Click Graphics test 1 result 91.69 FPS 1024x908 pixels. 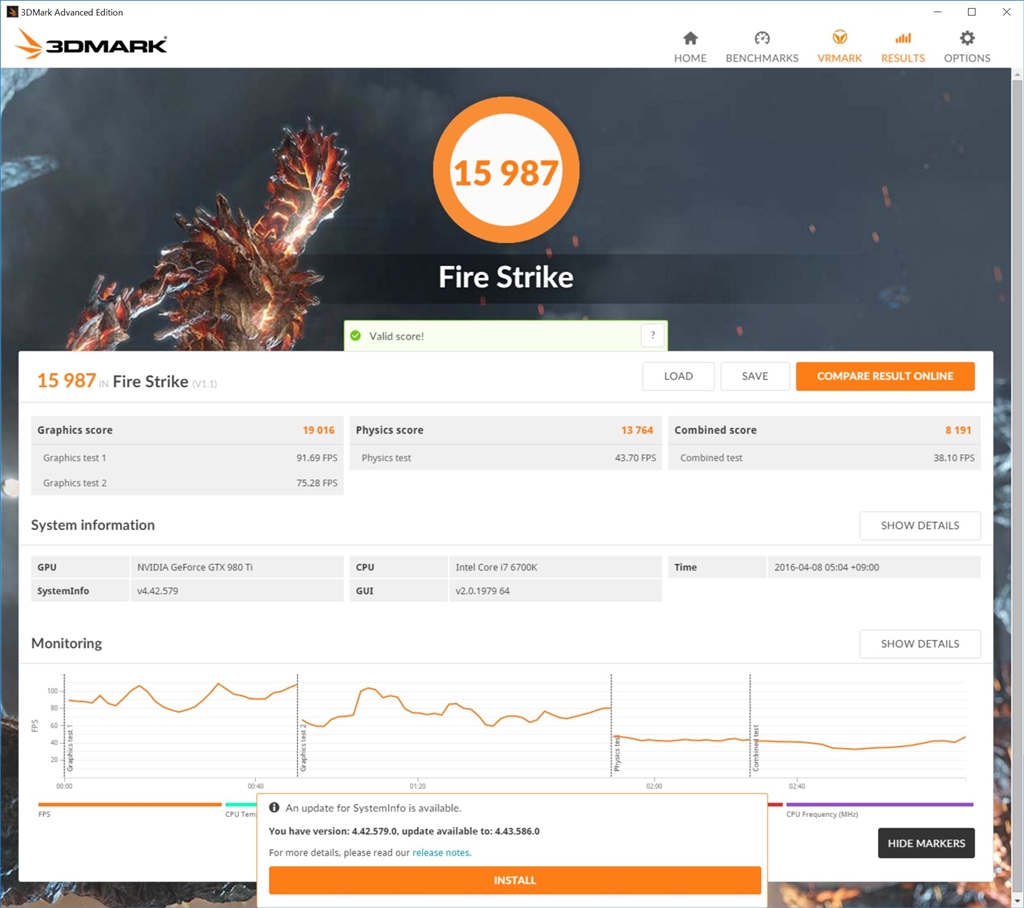pyautogui.click(x=317, y=458)
